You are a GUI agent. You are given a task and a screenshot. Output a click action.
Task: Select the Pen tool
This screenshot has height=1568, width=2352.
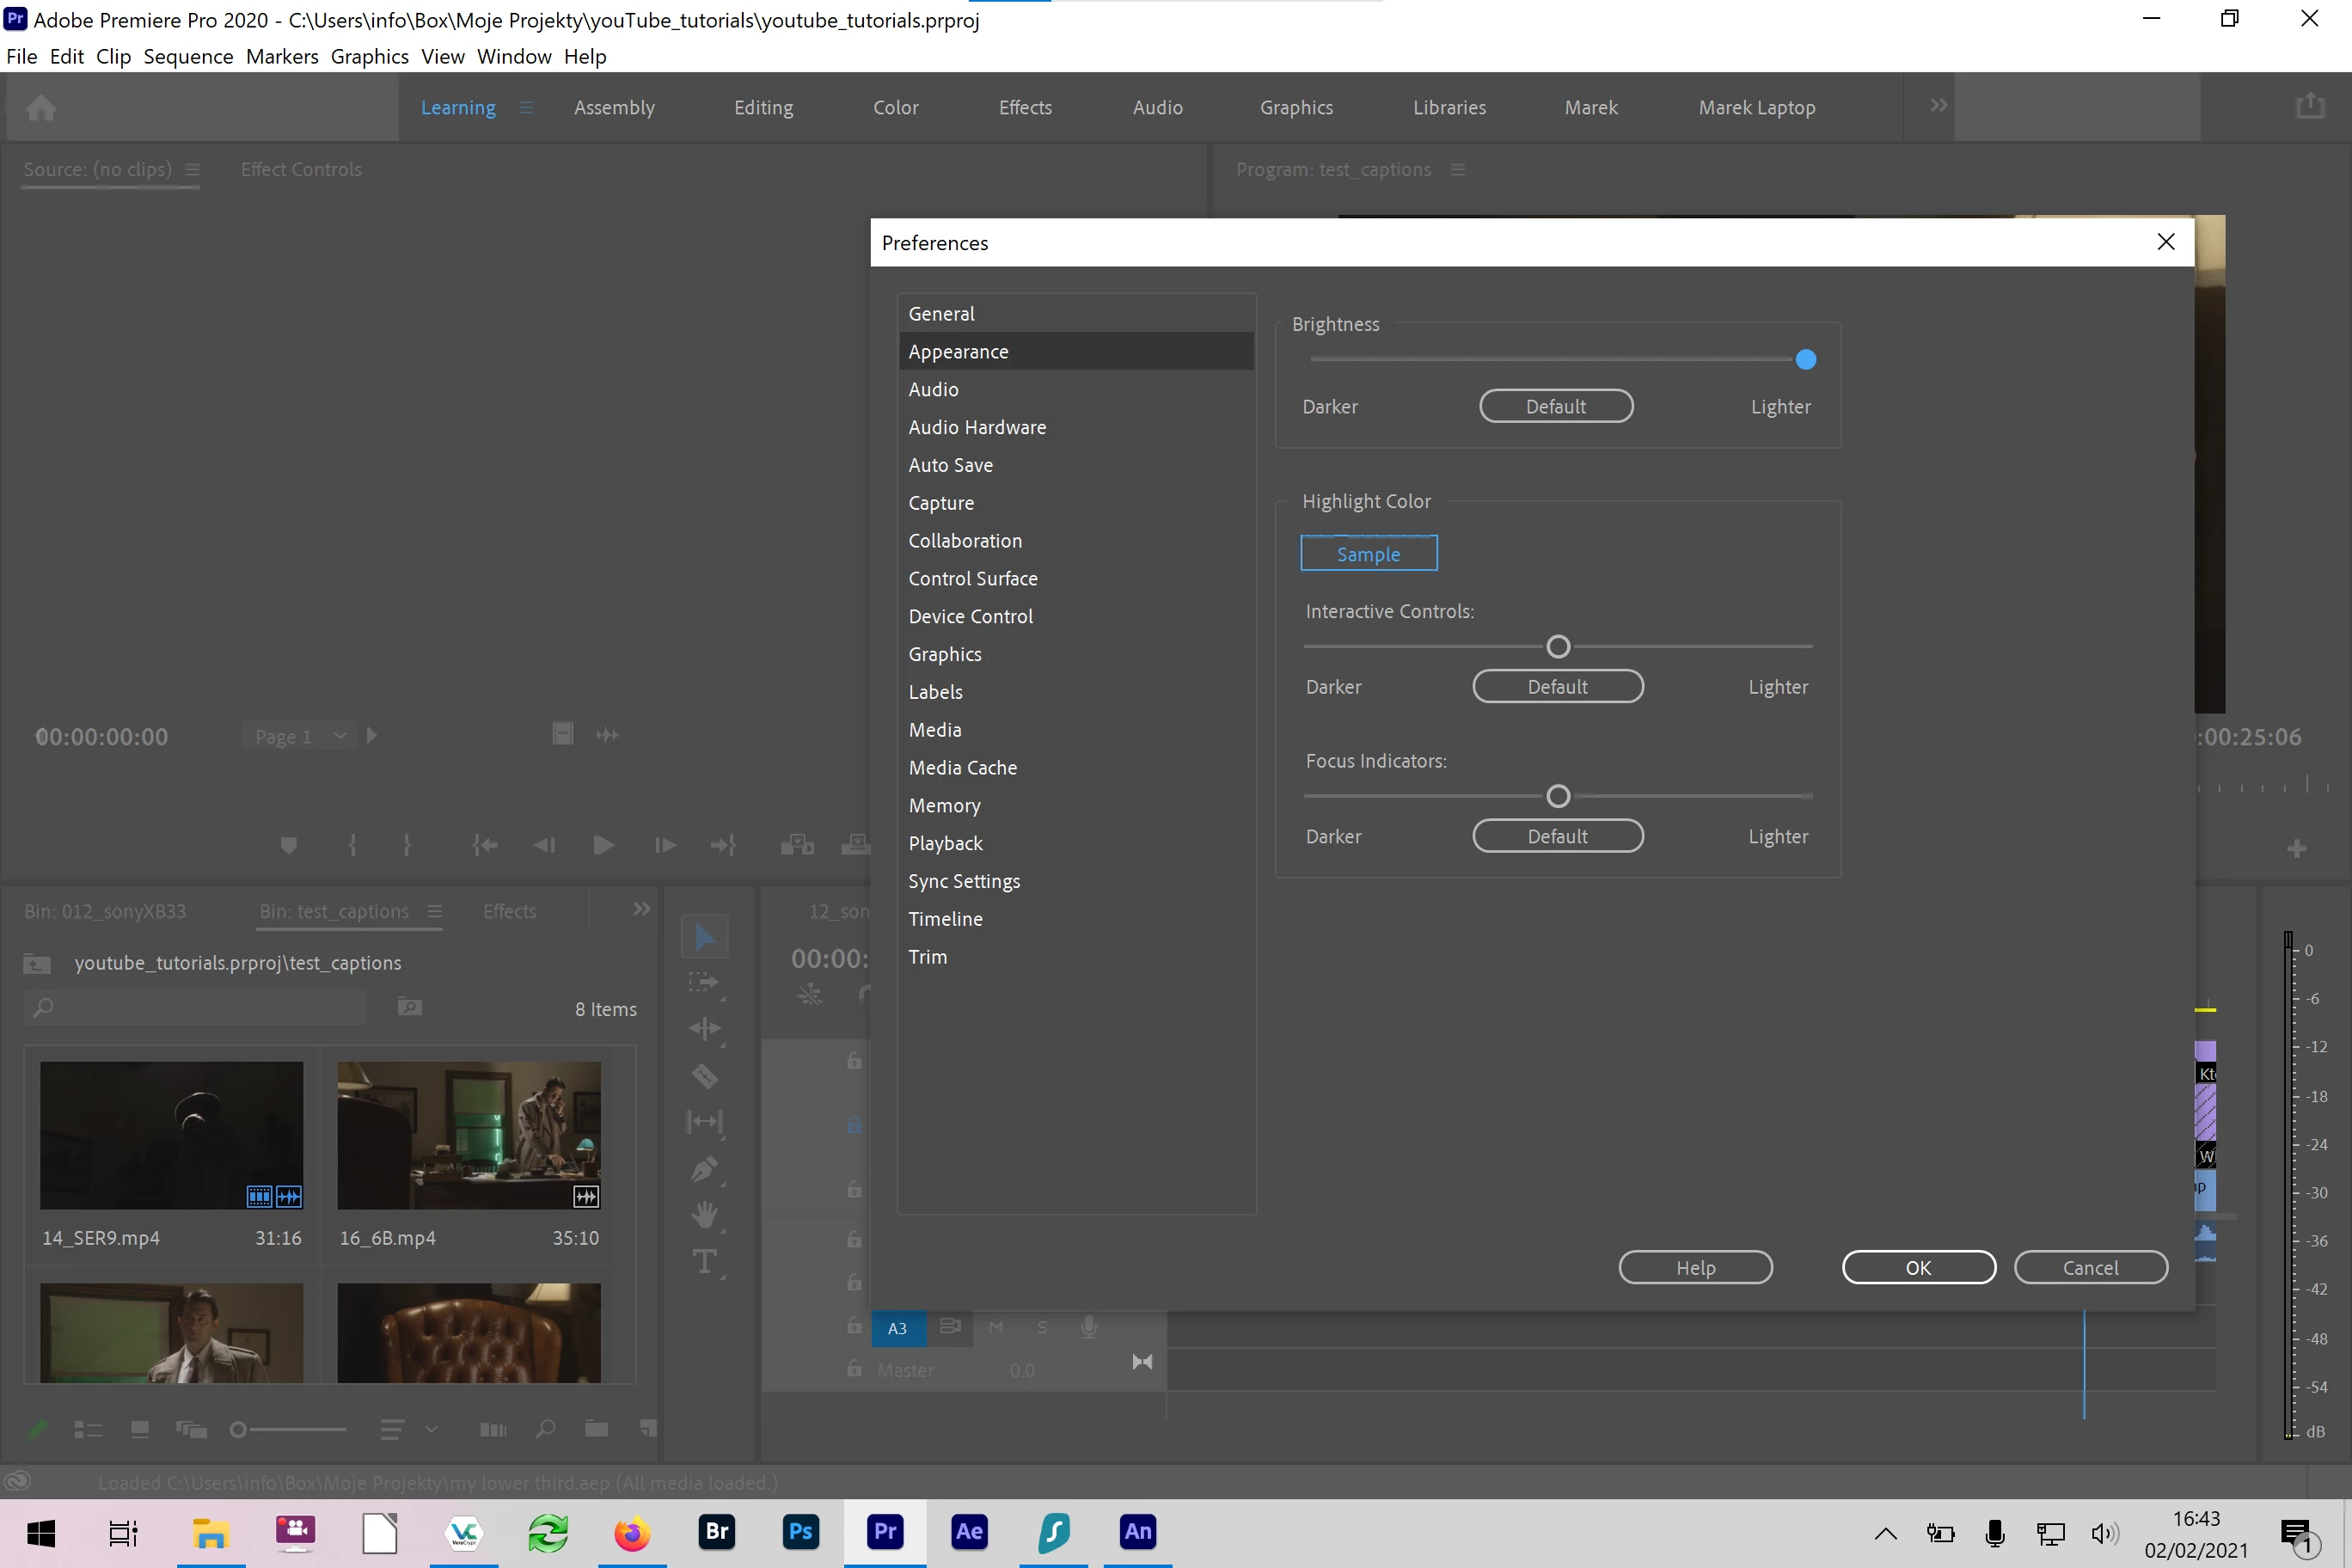tap(704, 1168)
